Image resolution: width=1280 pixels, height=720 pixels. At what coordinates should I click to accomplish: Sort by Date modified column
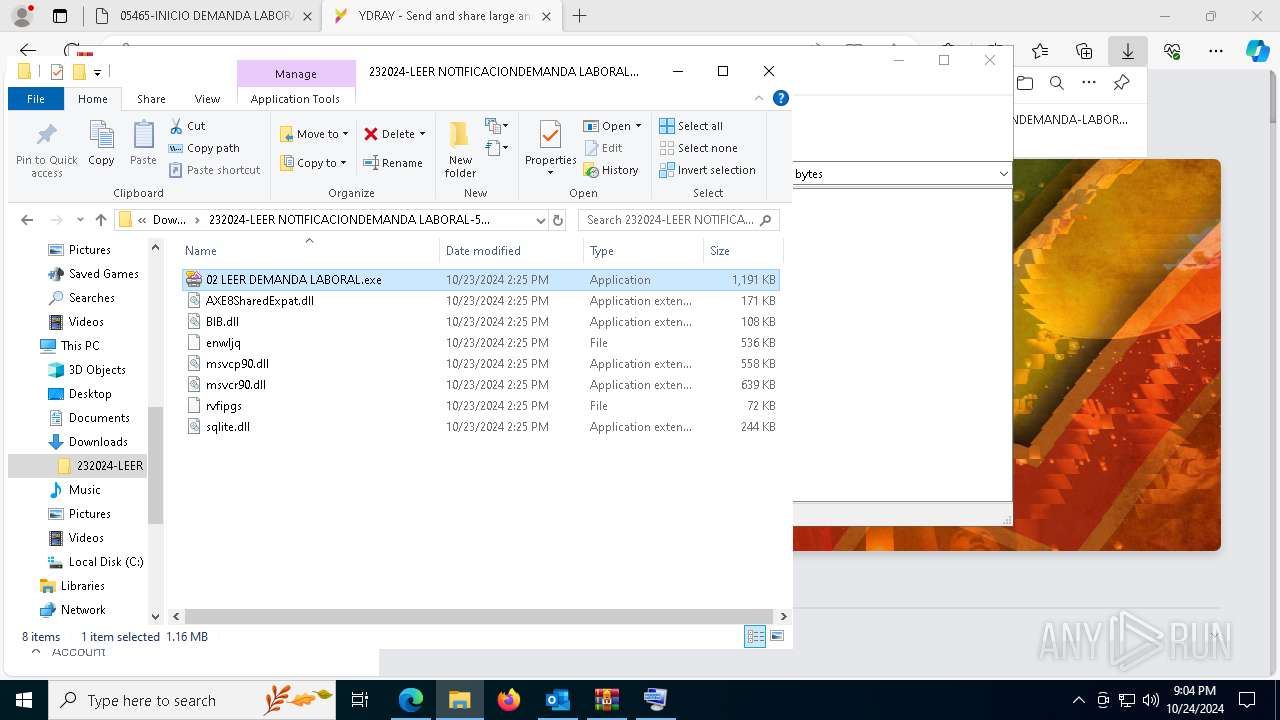click(510, 251)
